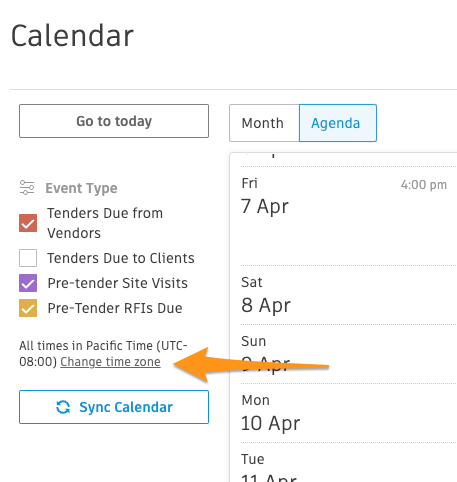Click the 4:00 pm event time
The image size is (457, 482).
424,185
